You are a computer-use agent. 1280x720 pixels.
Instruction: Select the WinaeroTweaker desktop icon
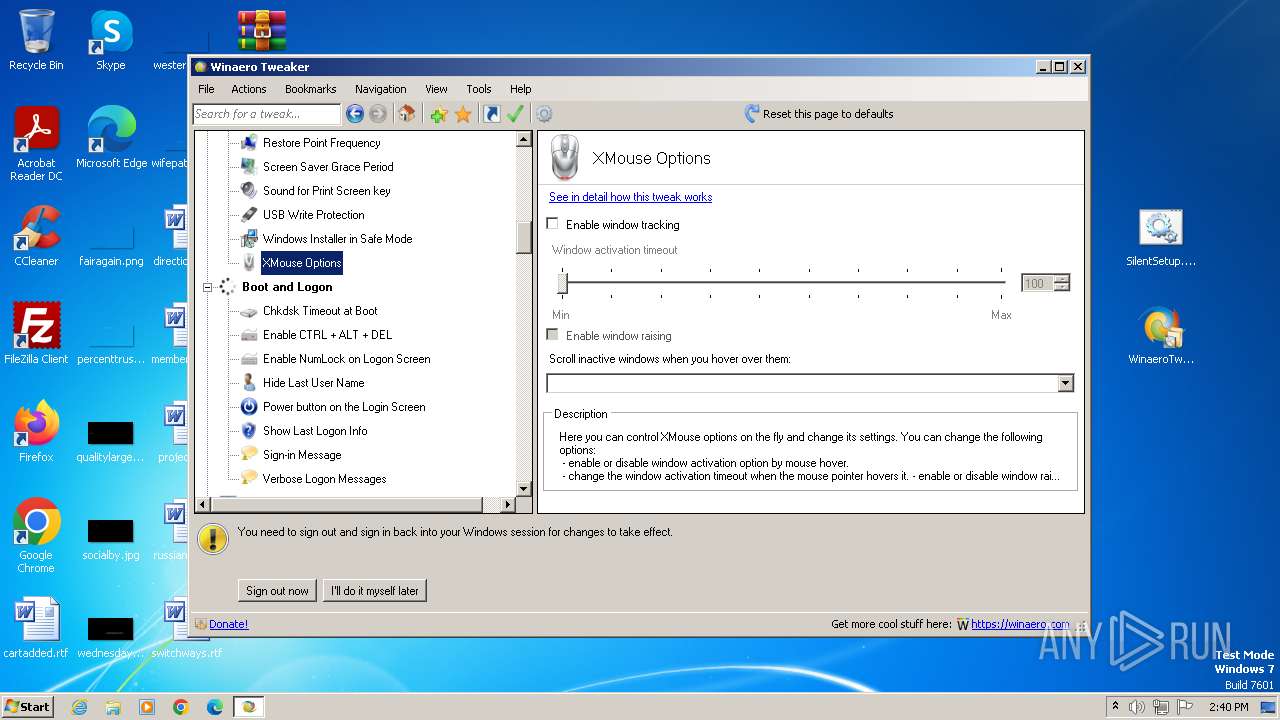tap(1161, 336)
